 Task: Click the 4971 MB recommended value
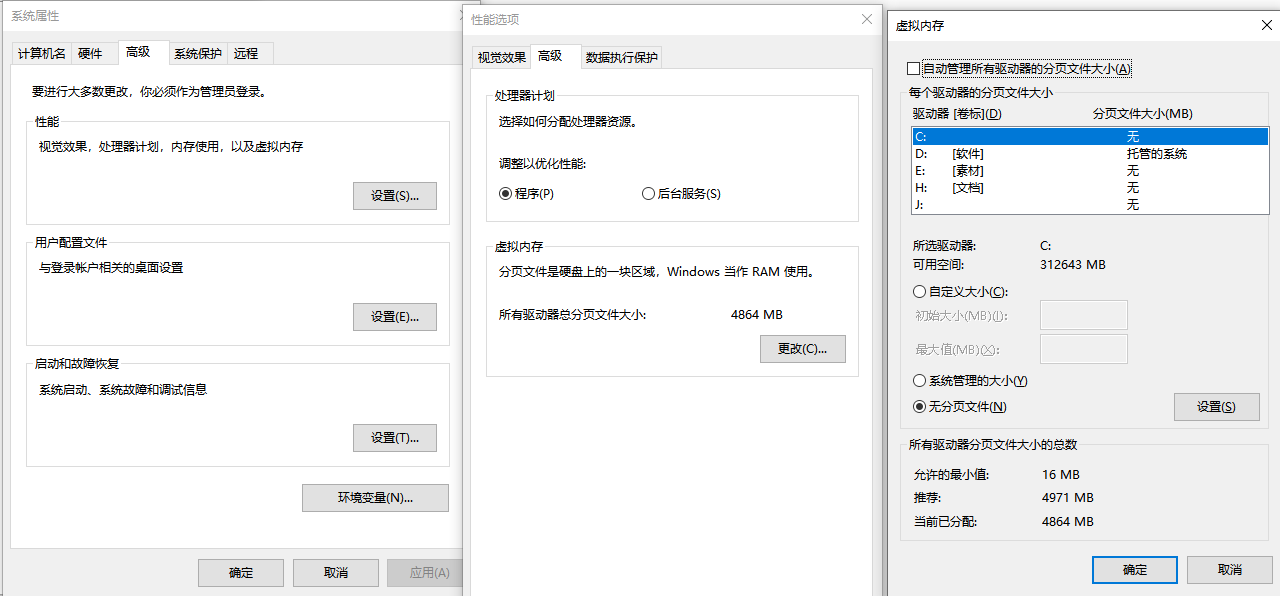pos(1068,498)
